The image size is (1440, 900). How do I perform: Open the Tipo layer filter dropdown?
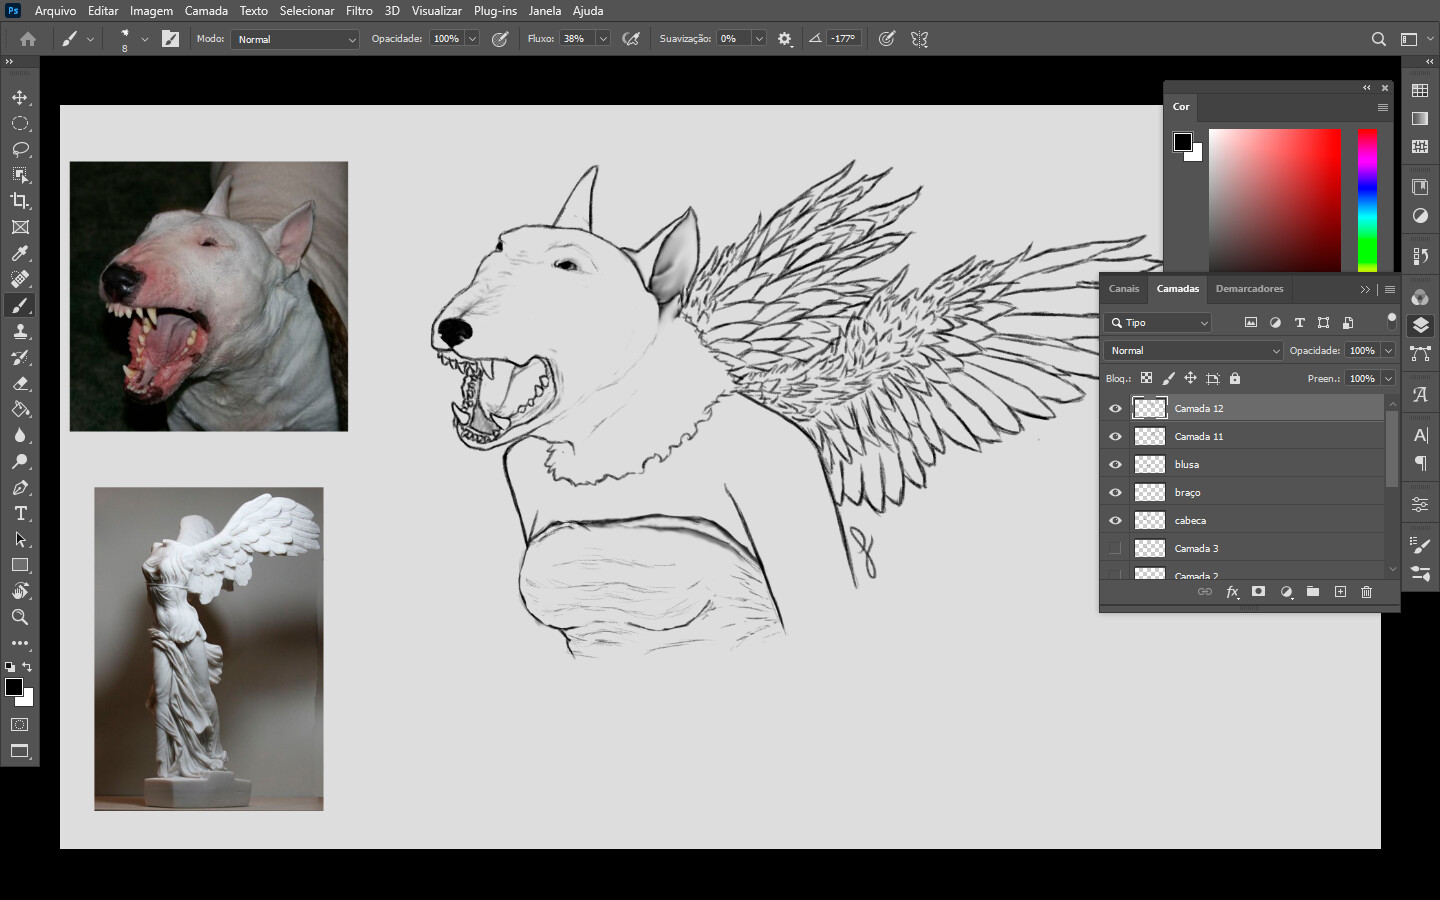pyautogui.click(x=1159, y=323)
